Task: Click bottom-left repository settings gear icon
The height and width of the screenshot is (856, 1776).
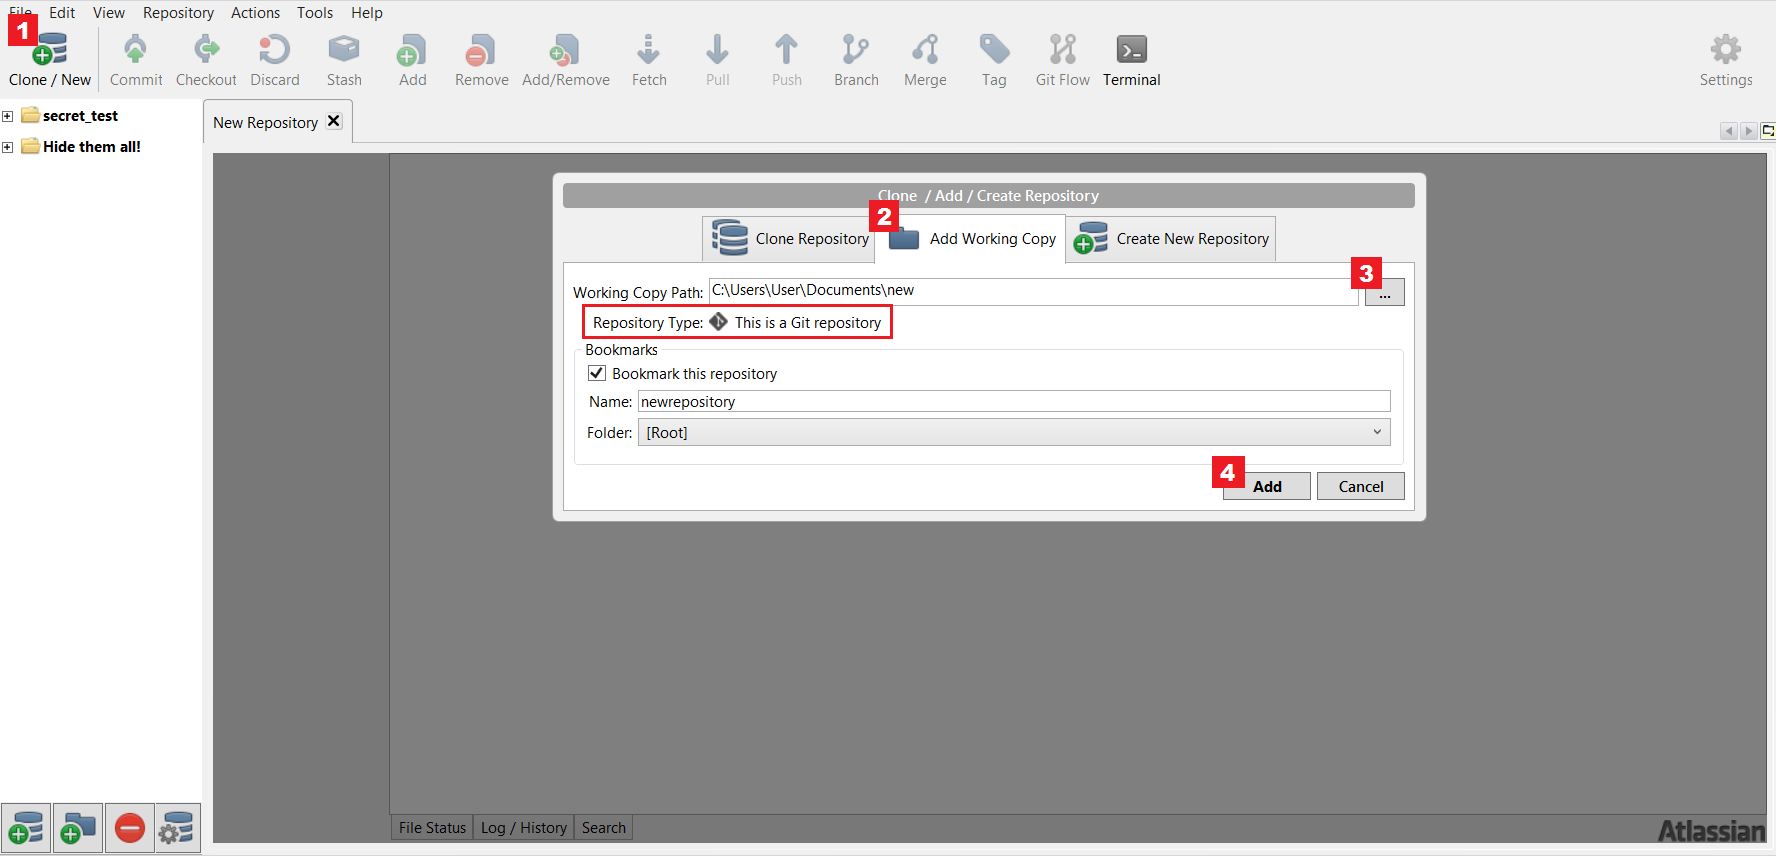Action: (177, 828)
